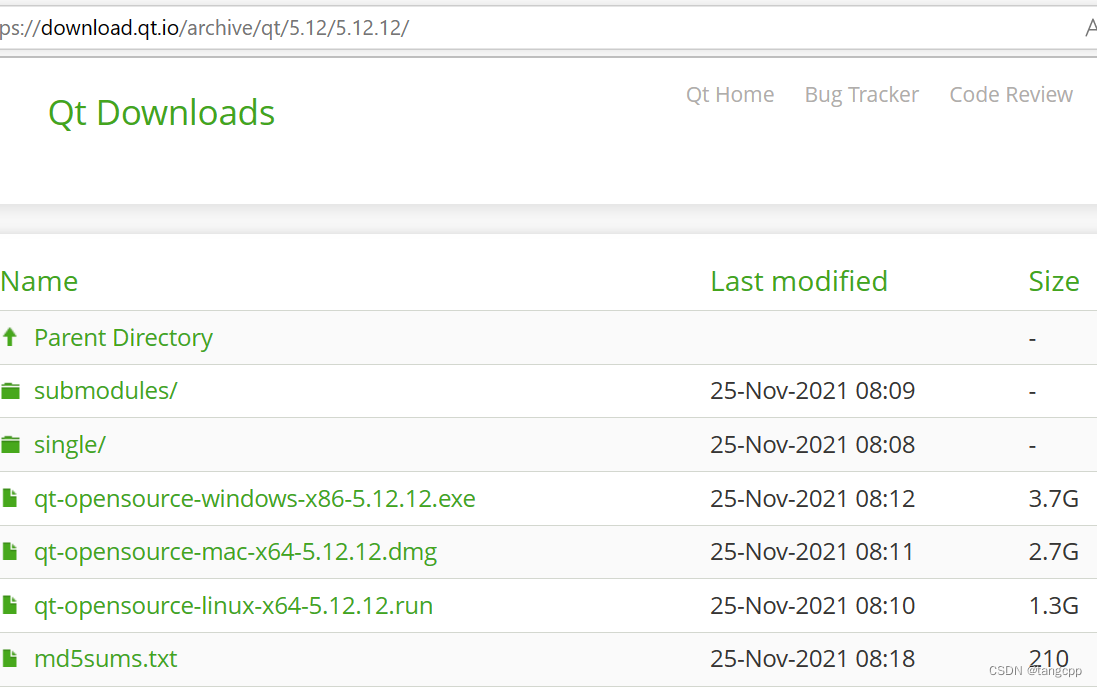Download qt-opensource-mac-x64-5.12.12.dmg

235,551
